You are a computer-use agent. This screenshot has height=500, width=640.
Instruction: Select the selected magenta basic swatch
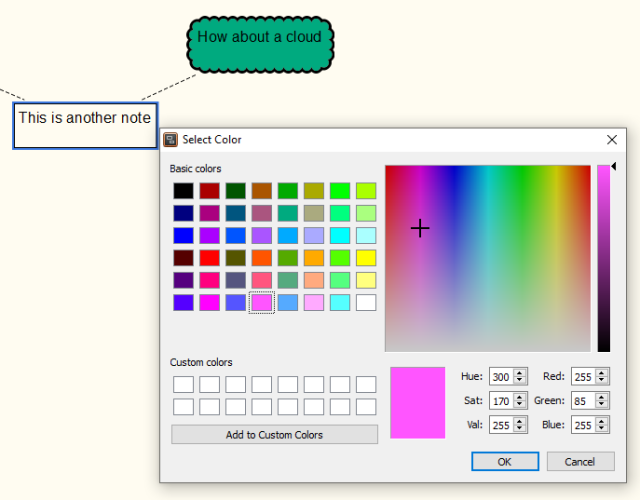click(x=261, y=302)
